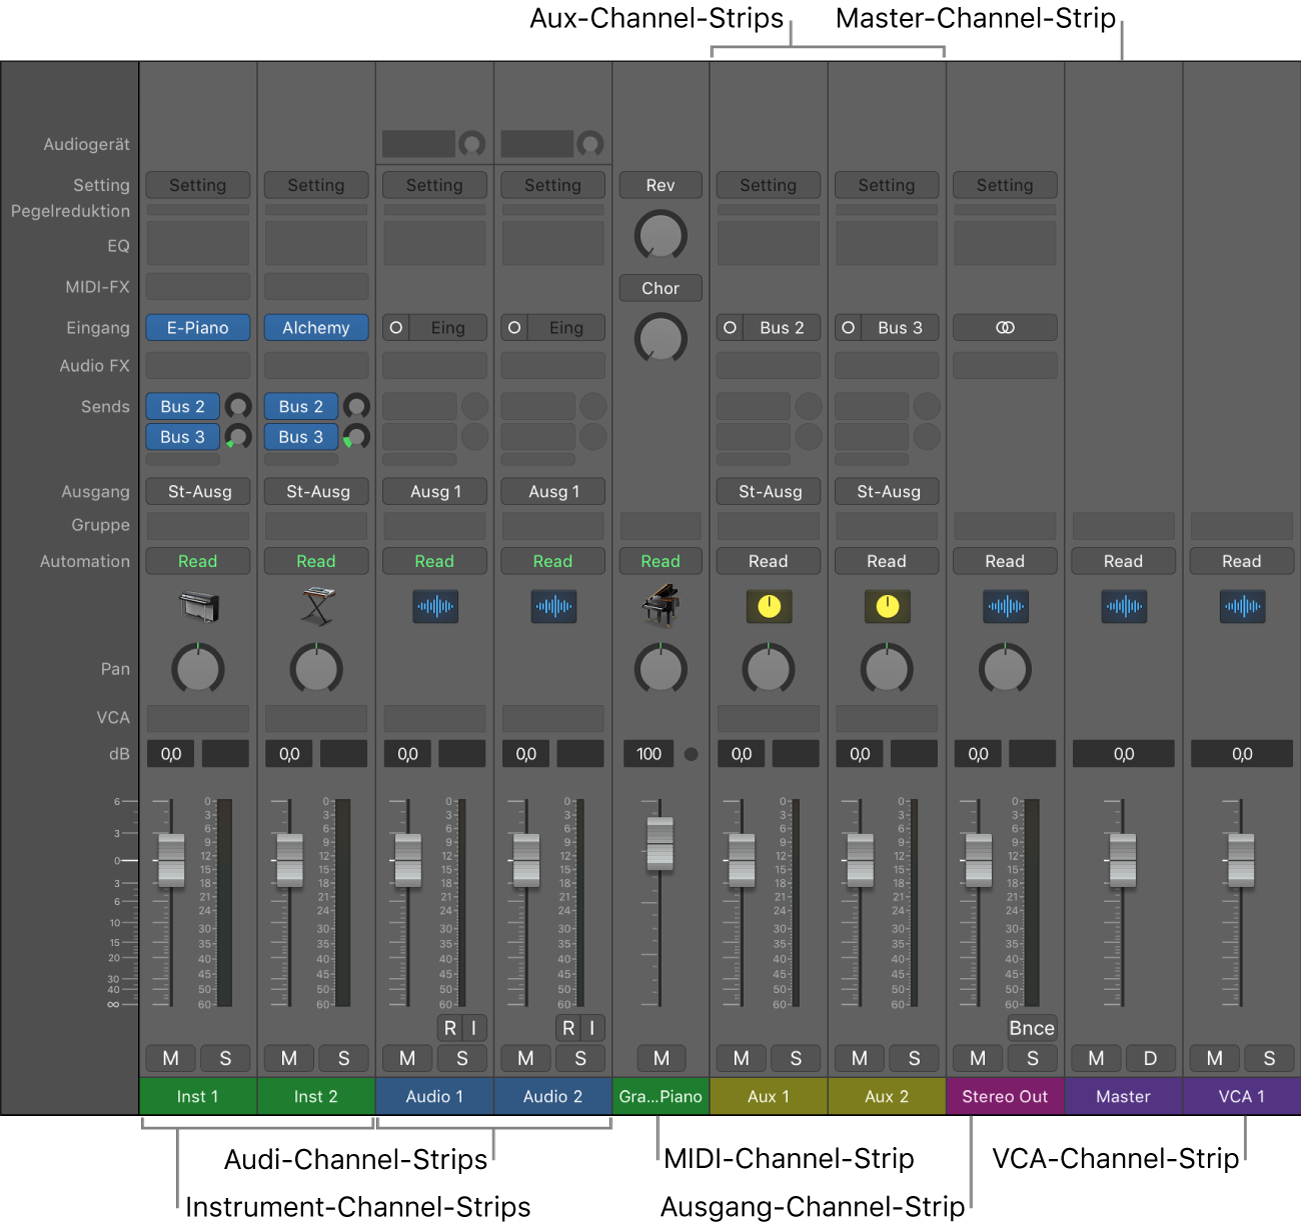Screen dimensions: 1301x1229
Task: Click the Bnce bounce button
Action: (1032, 1028)
